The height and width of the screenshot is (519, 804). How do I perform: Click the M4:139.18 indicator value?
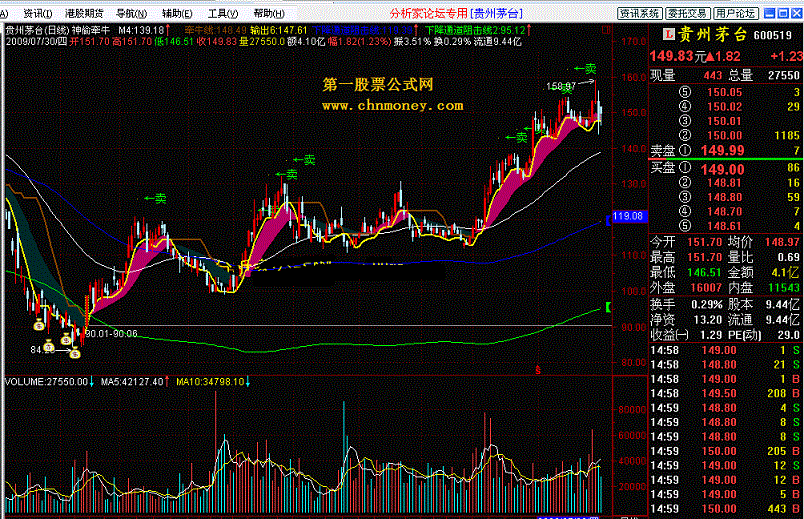pos(141,31)
